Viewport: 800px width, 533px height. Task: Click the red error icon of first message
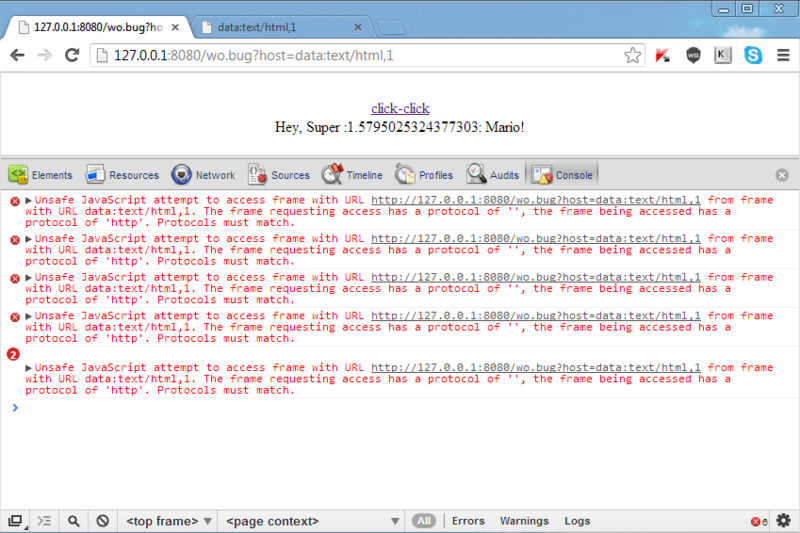(x=15, y=201)
